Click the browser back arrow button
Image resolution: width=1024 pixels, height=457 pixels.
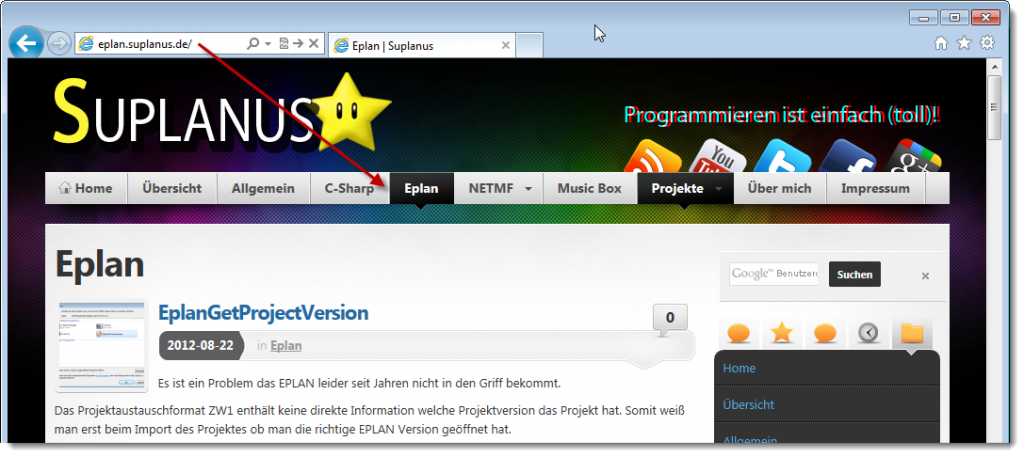pos(26,43)
